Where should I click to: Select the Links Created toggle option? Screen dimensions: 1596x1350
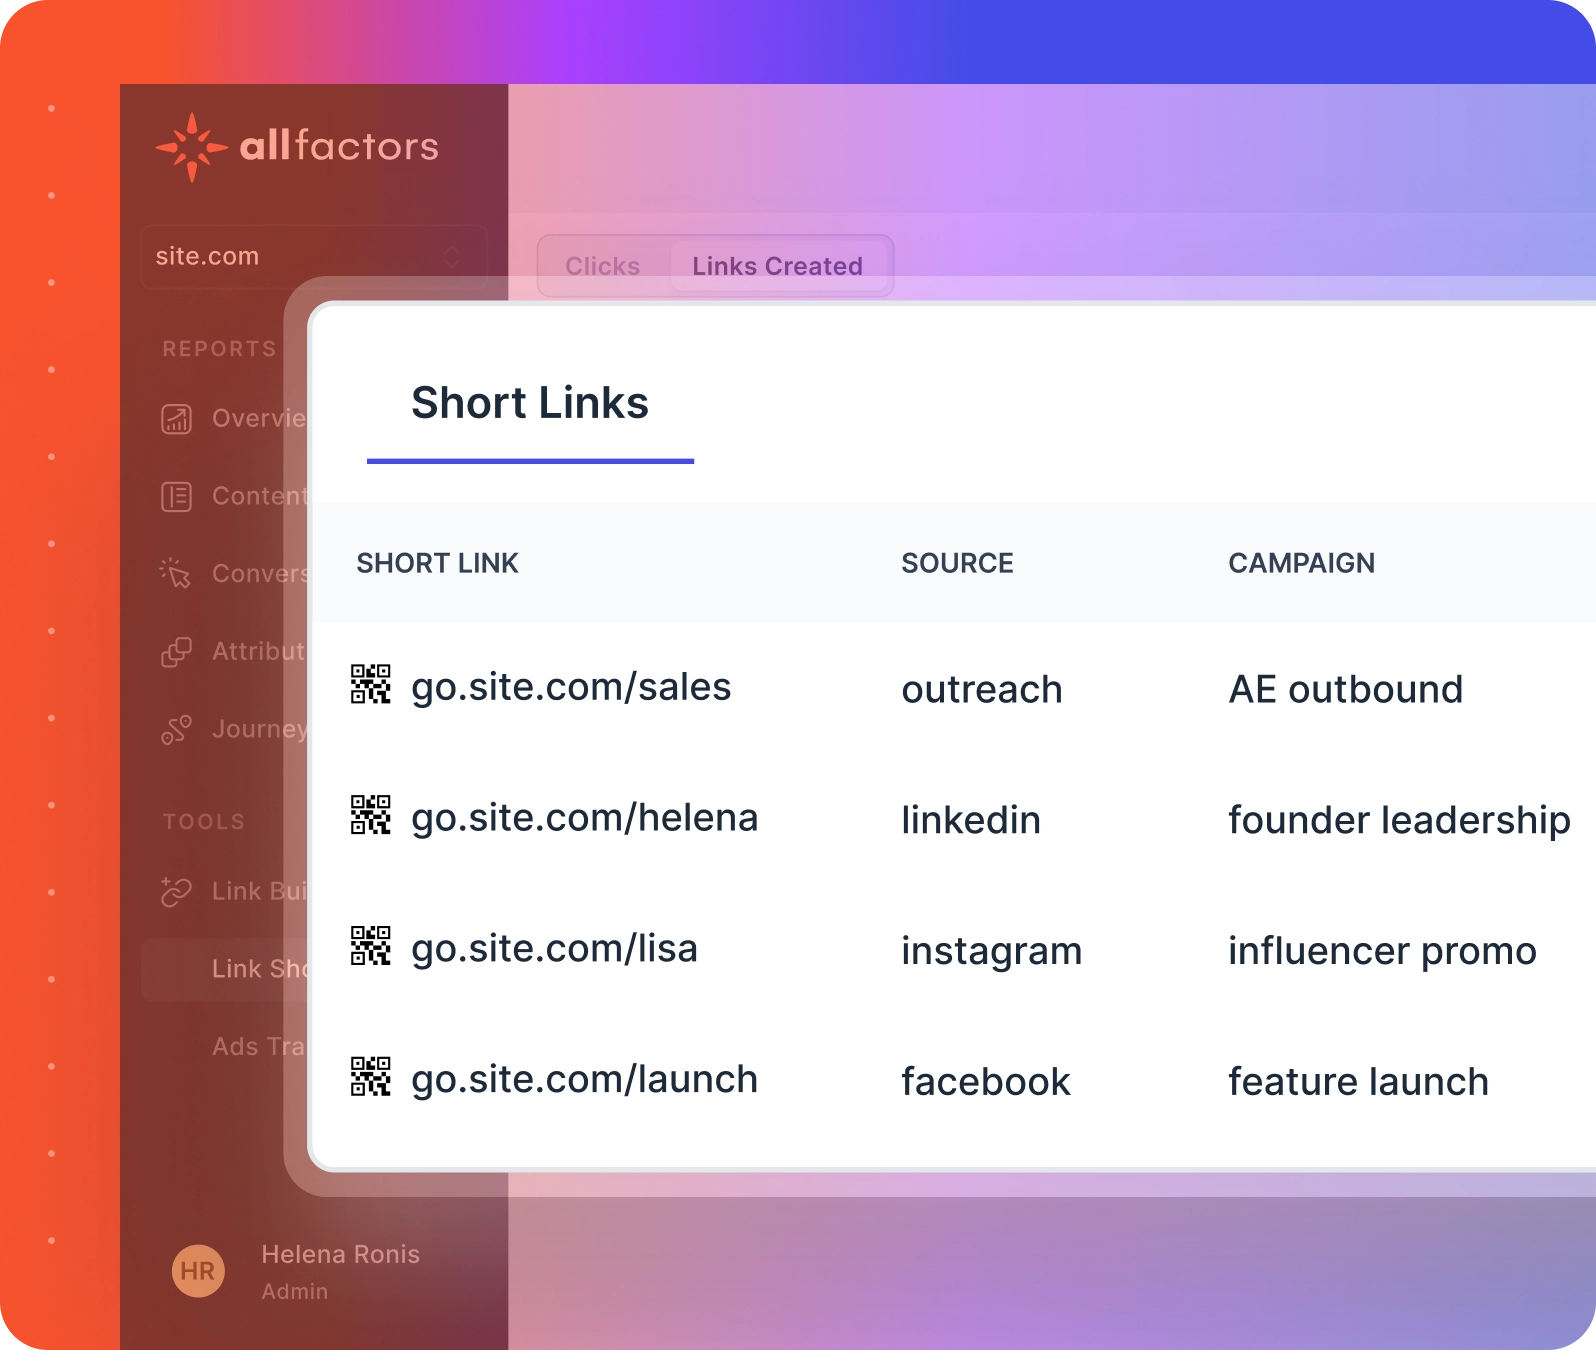click(x=777, y=266)
